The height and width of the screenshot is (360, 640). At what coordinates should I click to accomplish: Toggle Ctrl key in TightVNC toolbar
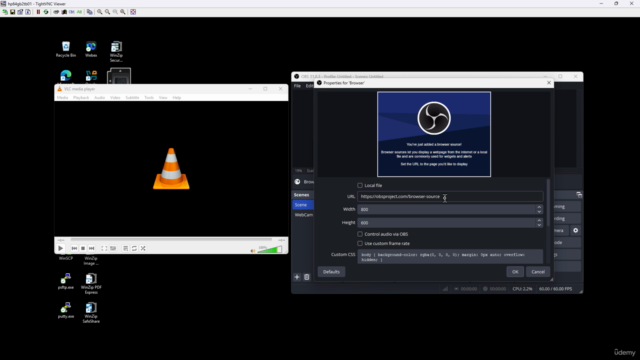[x=71, y=12]
